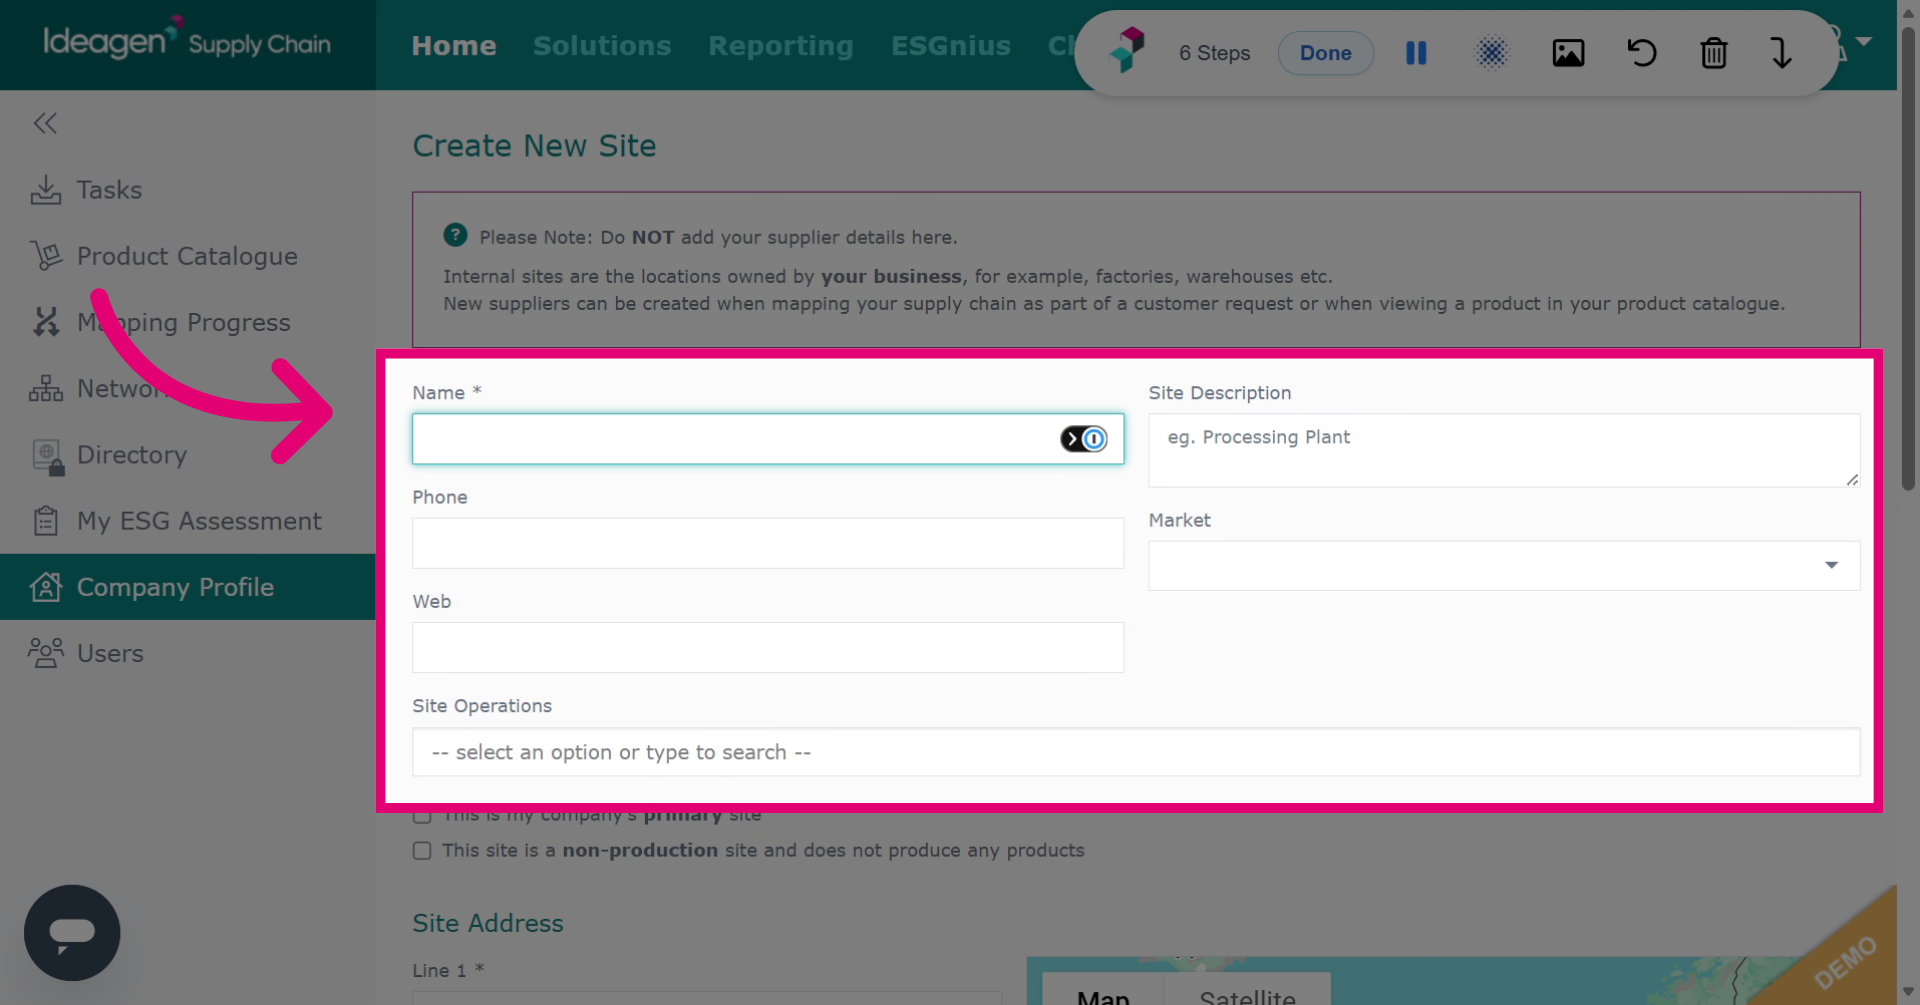Open the user account menu arrow
1920x1005 pixels.
tap(1863, 42)
